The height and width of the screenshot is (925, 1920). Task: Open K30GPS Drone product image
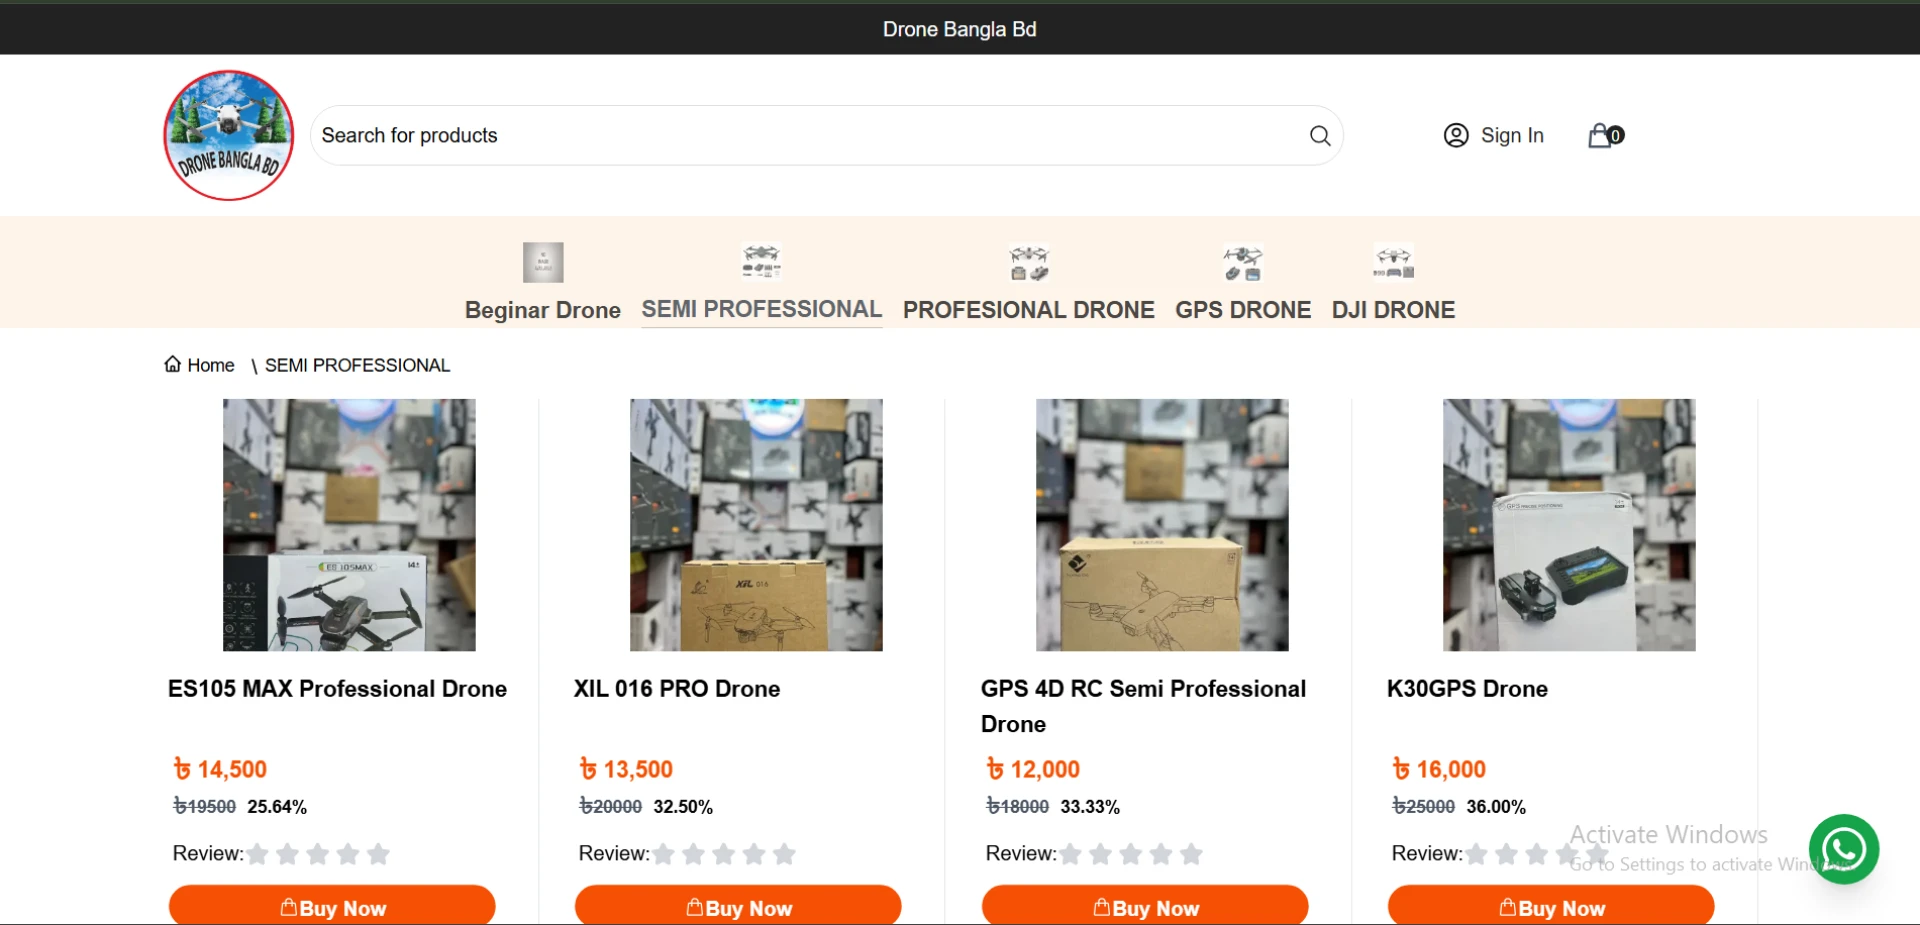[1569, 525]
